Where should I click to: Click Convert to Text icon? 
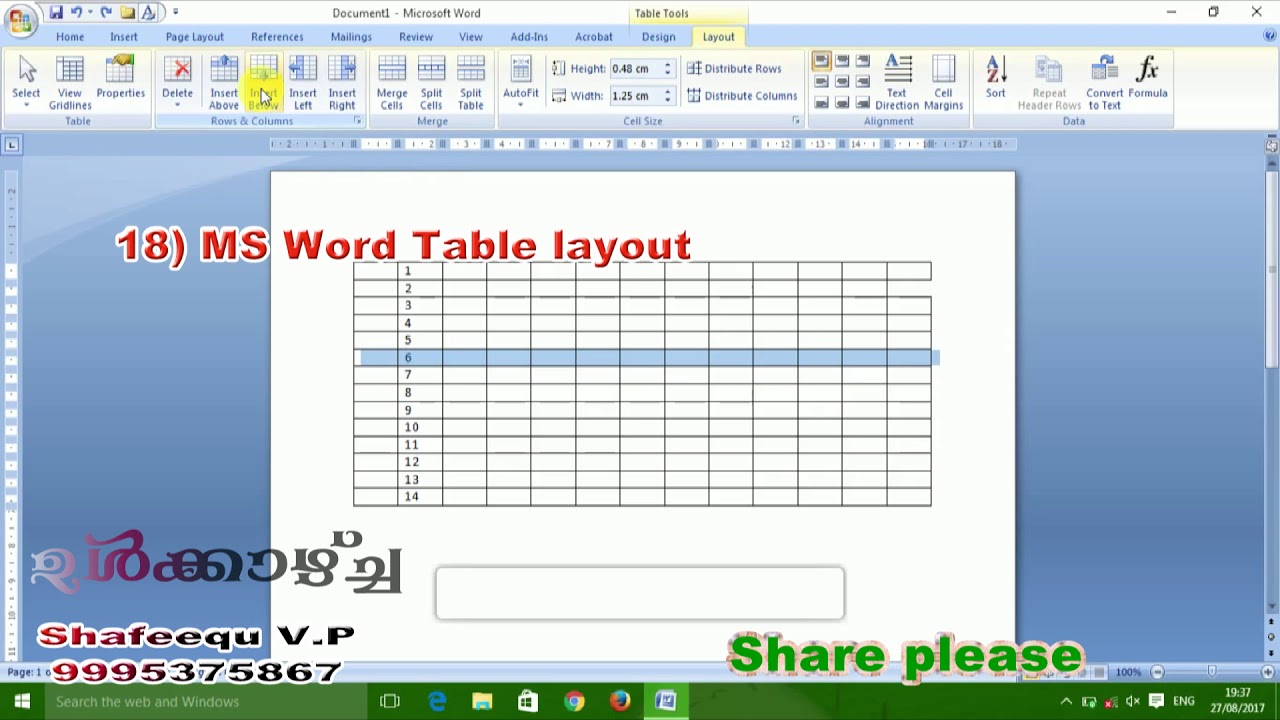[x=1104, y=82]
